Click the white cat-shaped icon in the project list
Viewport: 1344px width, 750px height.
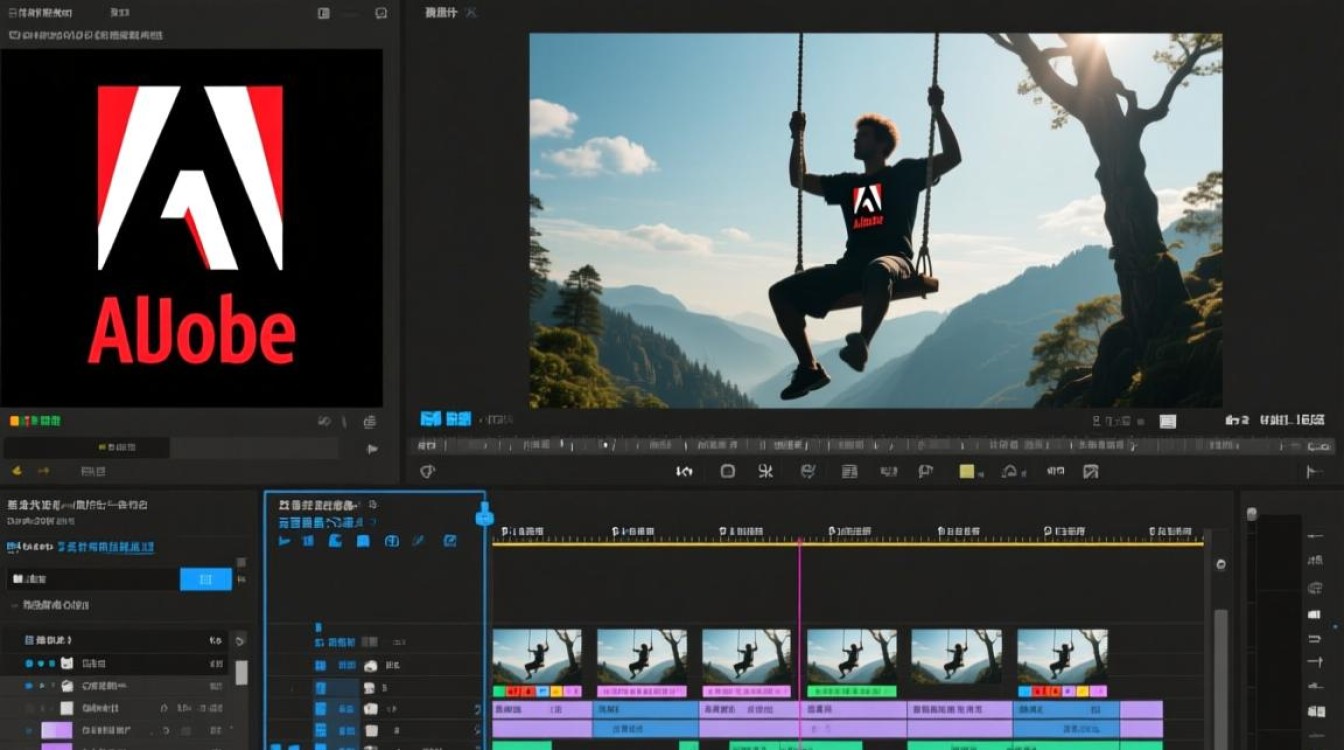point(67,663)
